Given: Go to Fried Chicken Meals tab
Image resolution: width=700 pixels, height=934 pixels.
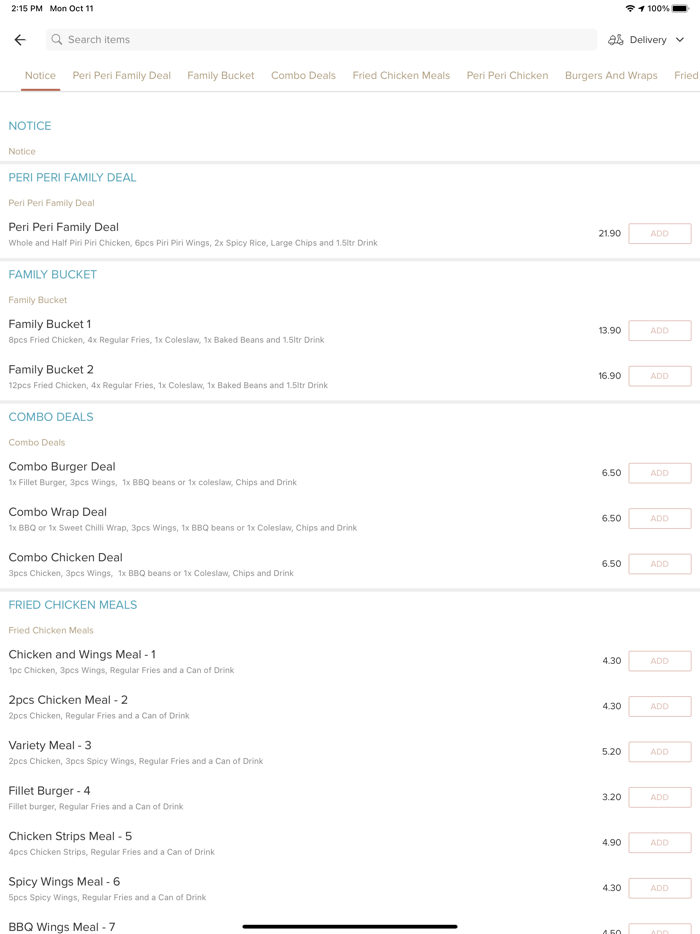Looking at the screenshot, I should [401, 75].
